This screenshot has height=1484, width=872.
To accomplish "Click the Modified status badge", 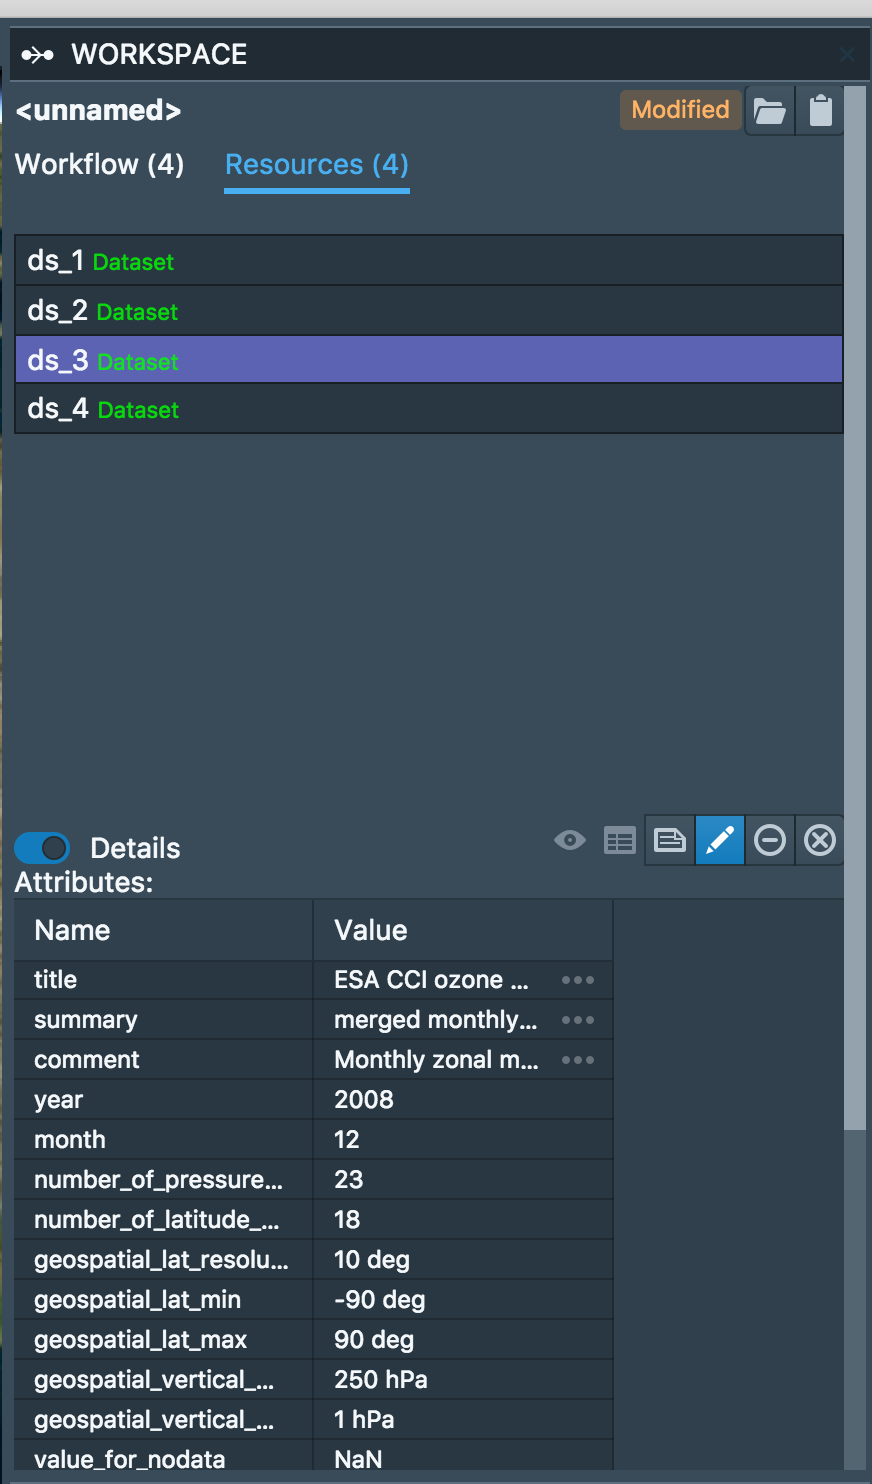I will pyautogui.click(x=680, y=110).
